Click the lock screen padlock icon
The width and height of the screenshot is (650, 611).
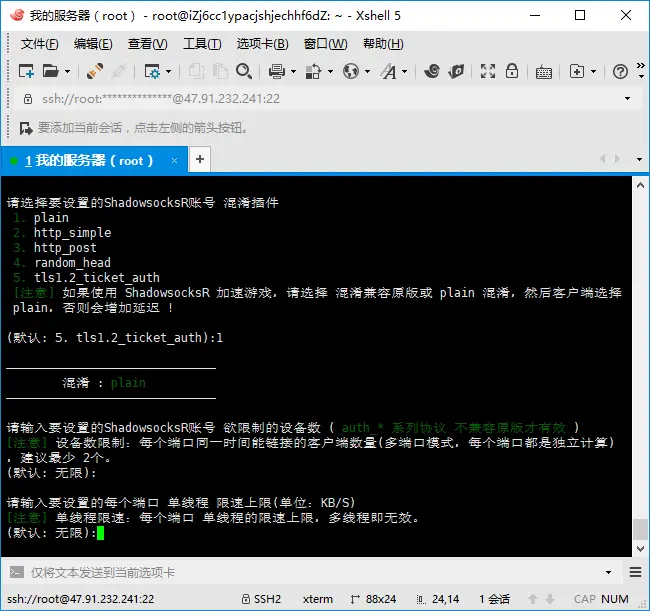pyautogui.click(x=512, y=71)
